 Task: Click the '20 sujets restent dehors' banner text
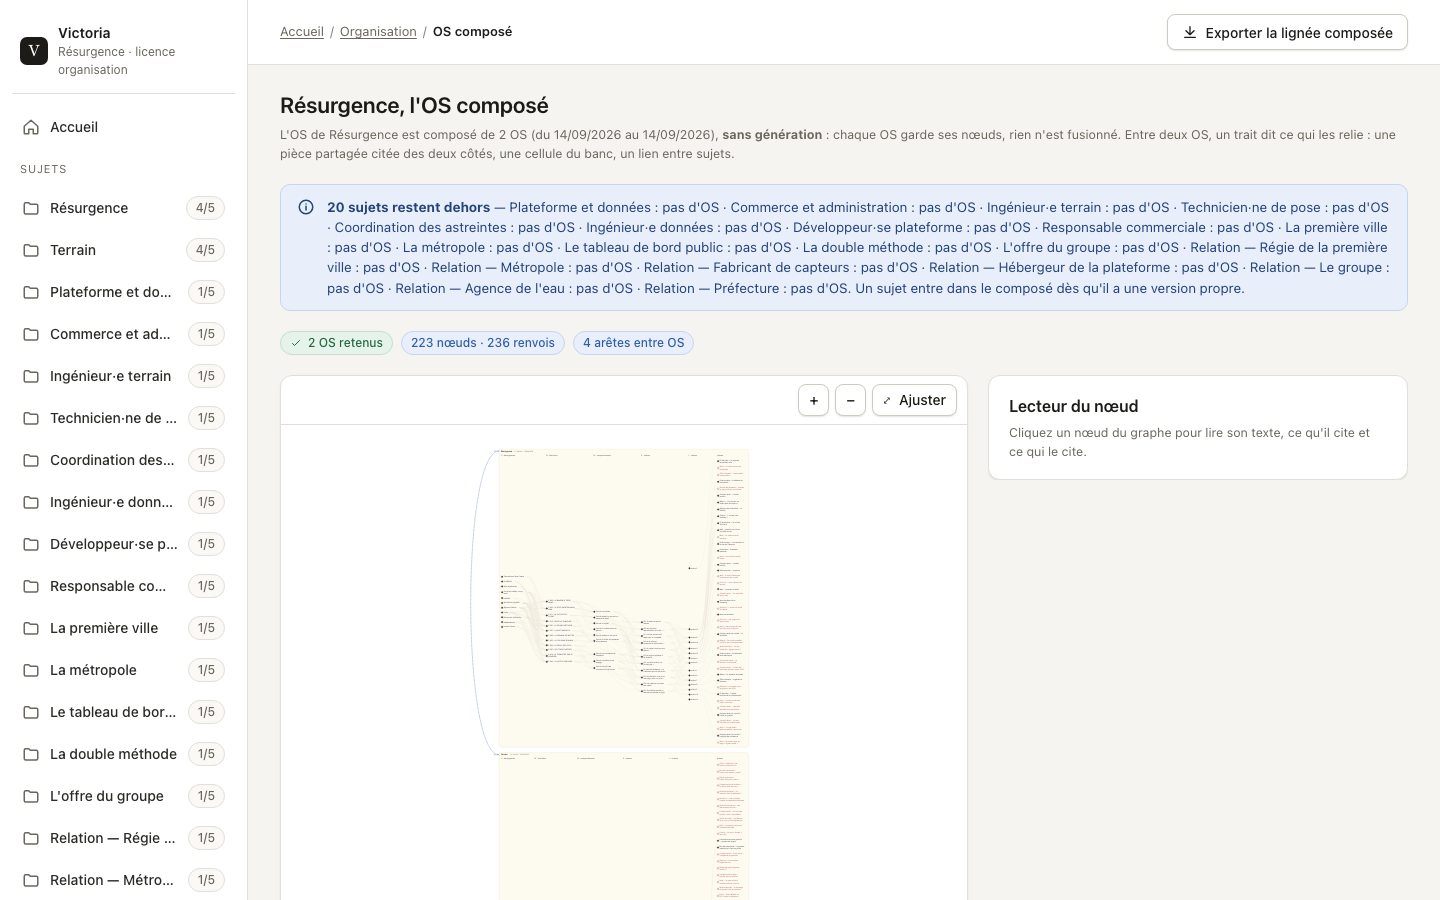pos(408,208)
